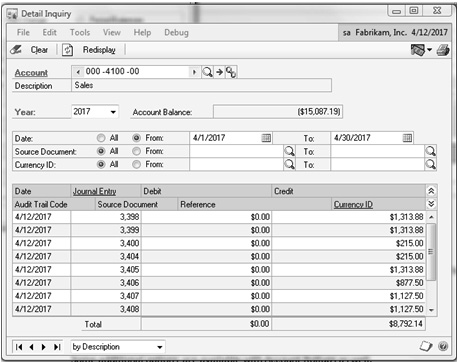The width and height of the screenshot is (458, 362).
Task: Go to next record navigation button
Action: point(43,347)
